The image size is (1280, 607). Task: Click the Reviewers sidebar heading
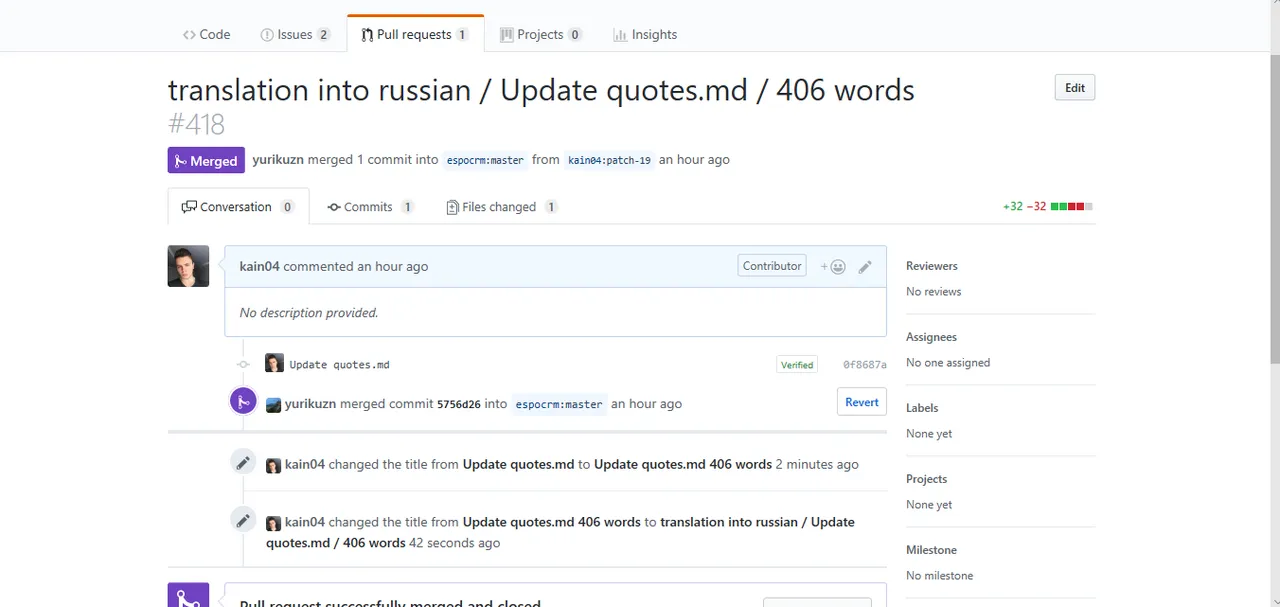[x=932, y=266]
